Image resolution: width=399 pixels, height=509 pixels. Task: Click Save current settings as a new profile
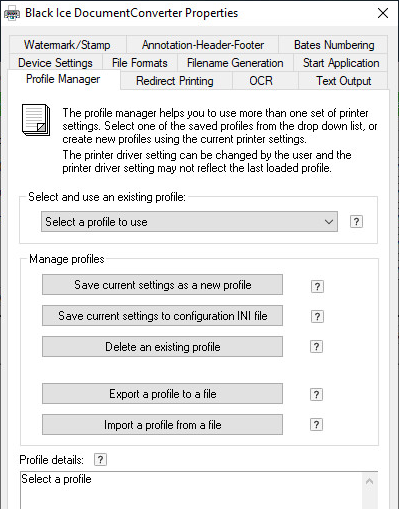(162, 285)
